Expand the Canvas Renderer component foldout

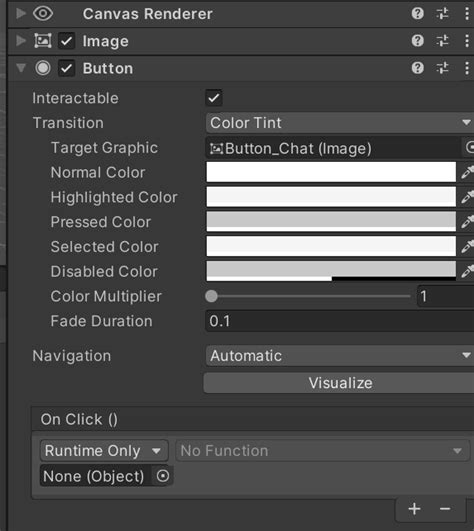click(x=21, y=14)
